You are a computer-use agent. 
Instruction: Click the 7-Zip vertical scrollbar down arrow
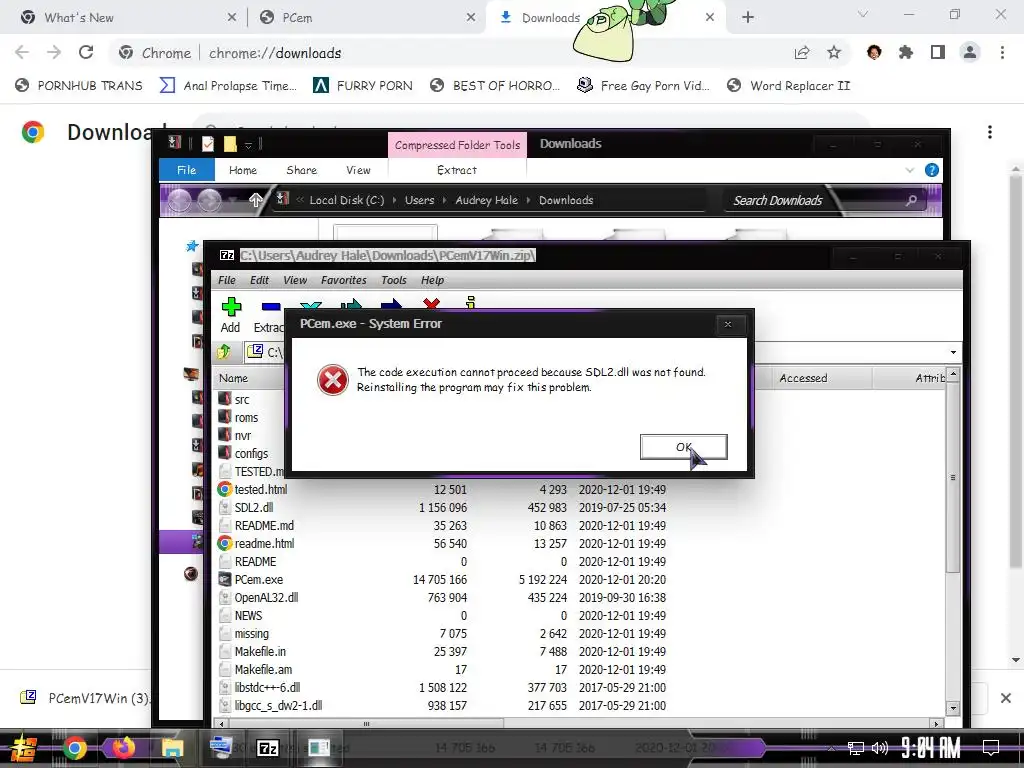tap(953, 708)
